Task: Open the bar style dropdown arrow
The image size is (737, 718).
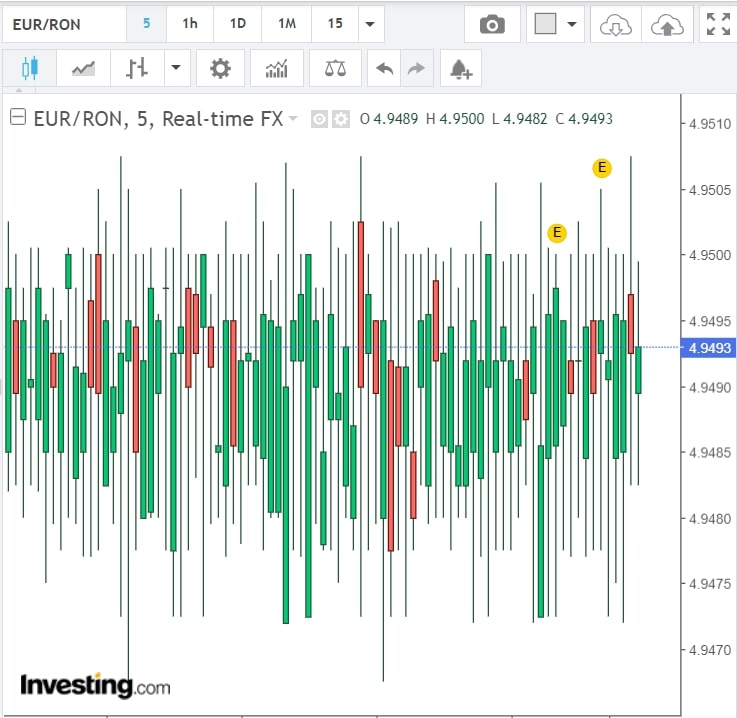Action: pyautogui.click(x=176, y=69)
